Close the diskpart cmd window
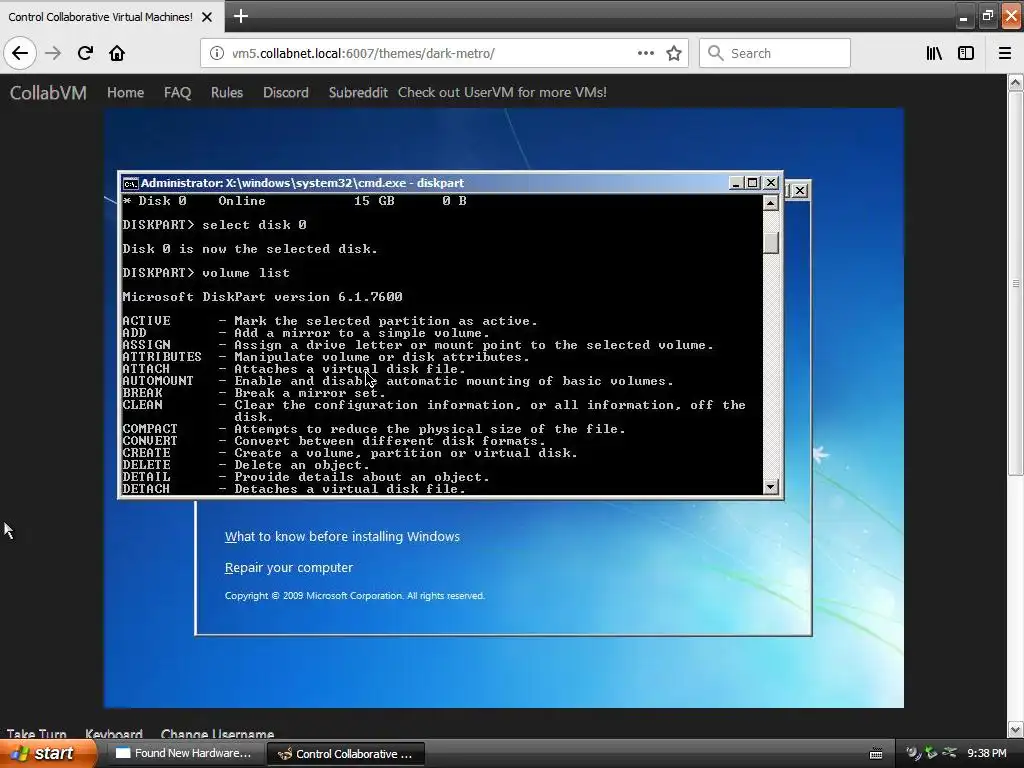The width and height of the screenshot is (1024, 768). [x=771, y=183]
